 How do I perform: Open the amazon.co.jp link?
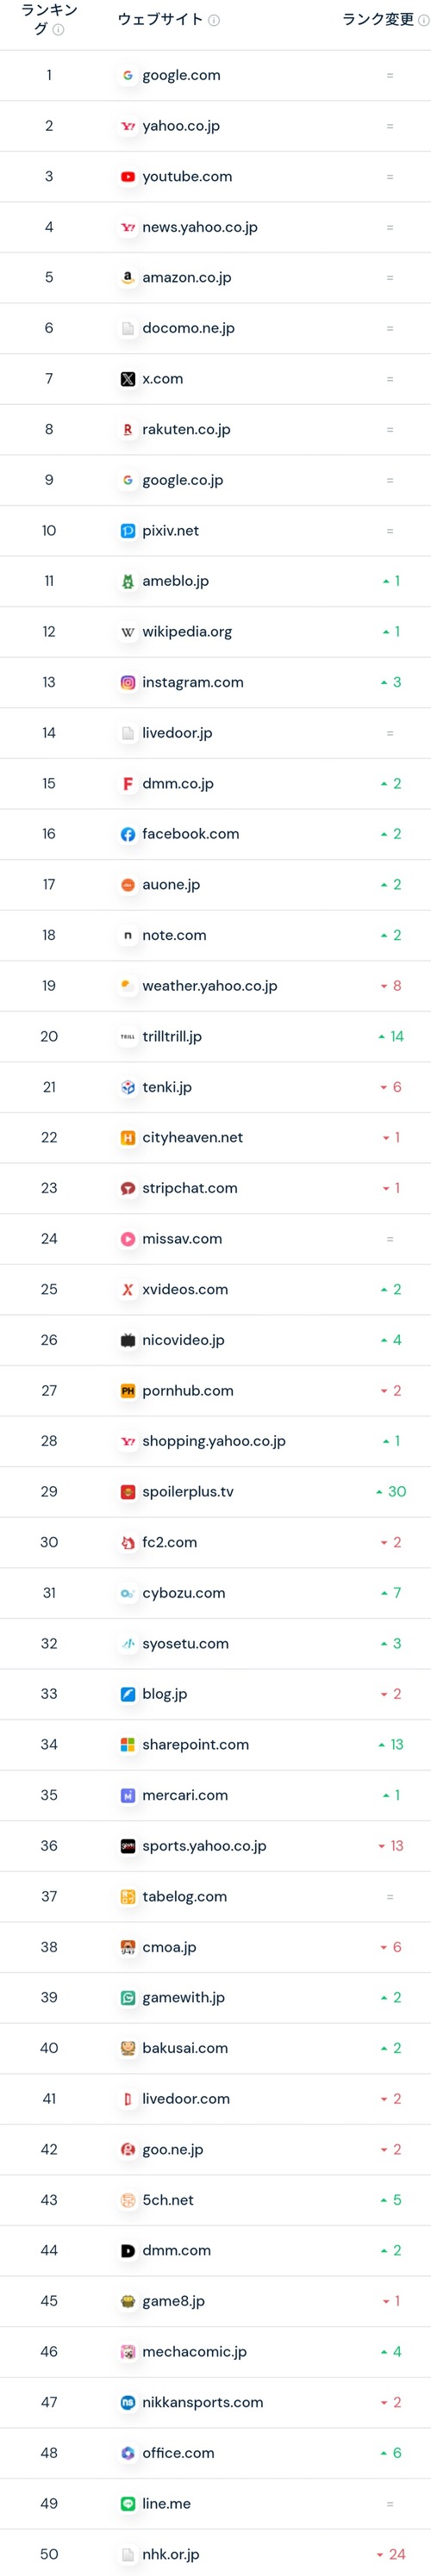(x=187, y=277)
